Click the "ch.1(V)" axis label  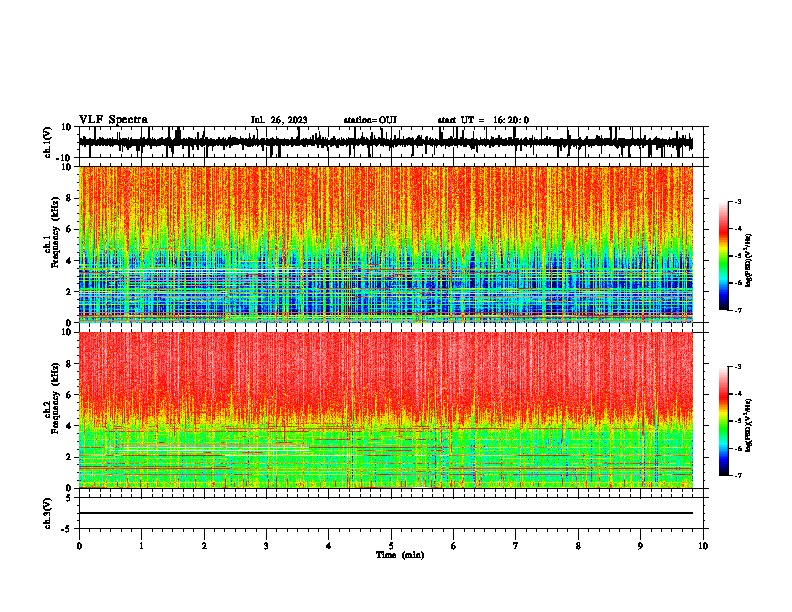click(48, 142)
